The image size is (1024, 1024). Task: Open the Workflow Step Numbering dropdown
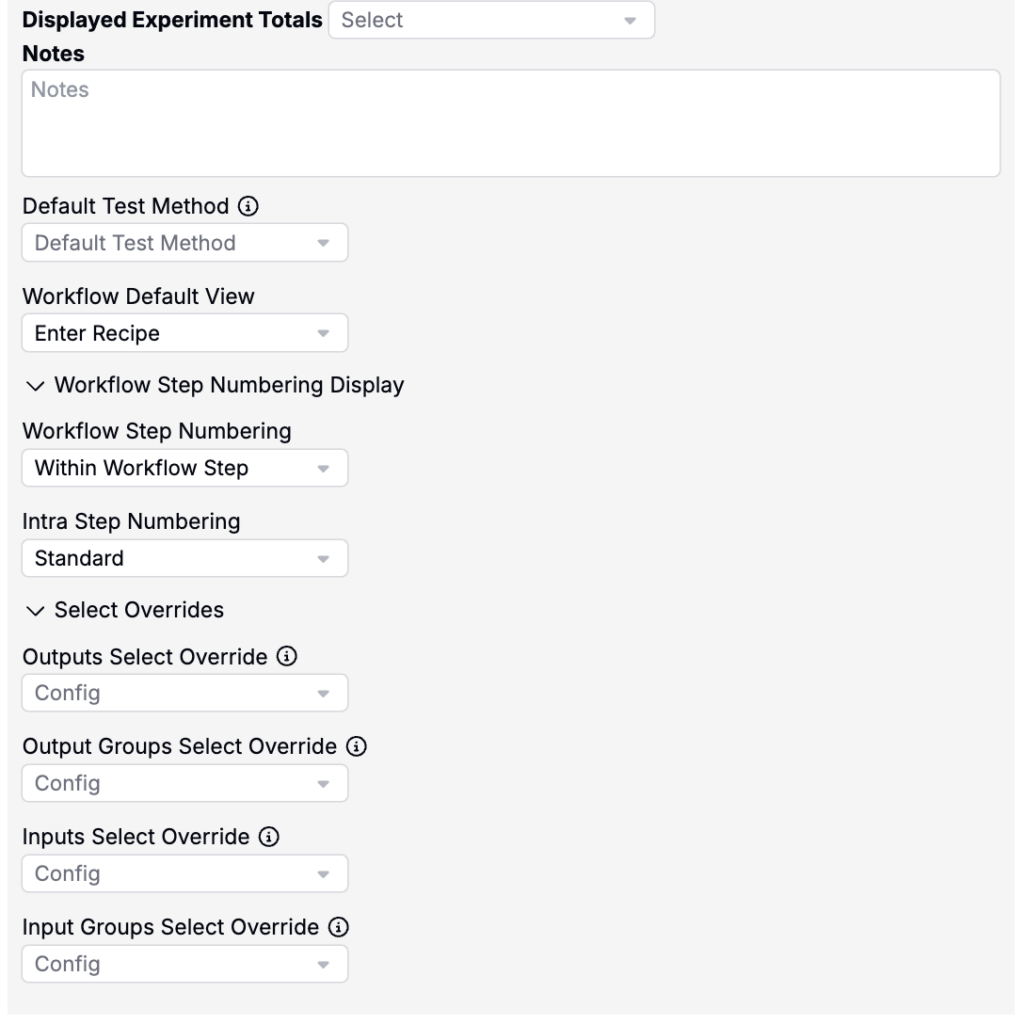point(185,468)
